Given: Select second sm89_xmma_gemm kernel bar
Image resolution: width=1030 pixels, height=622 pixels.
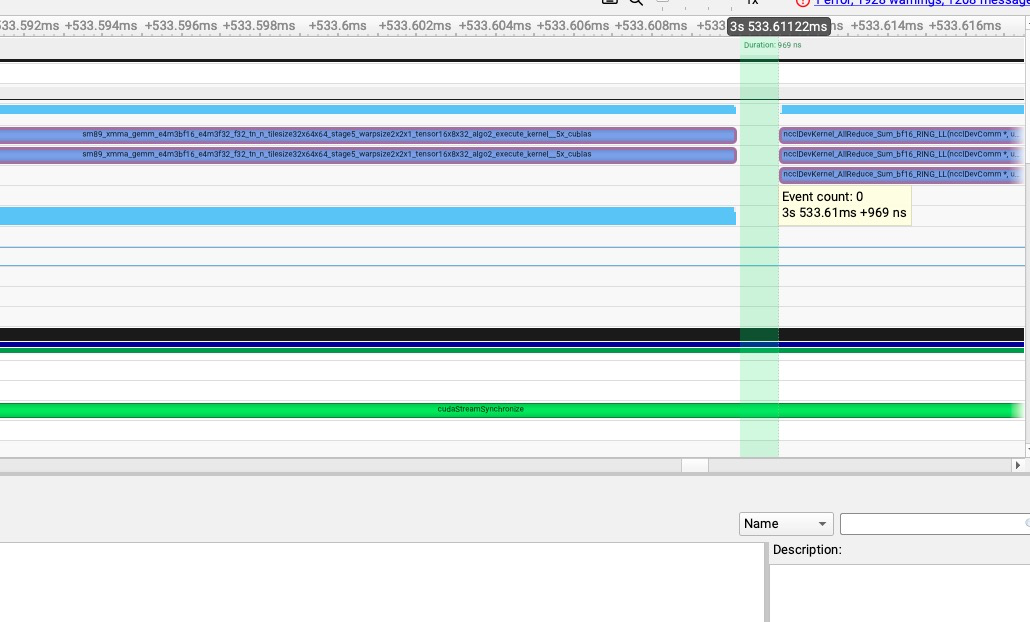Looking at the screenshot, I should pyautogui.click(x=368, y=155).
